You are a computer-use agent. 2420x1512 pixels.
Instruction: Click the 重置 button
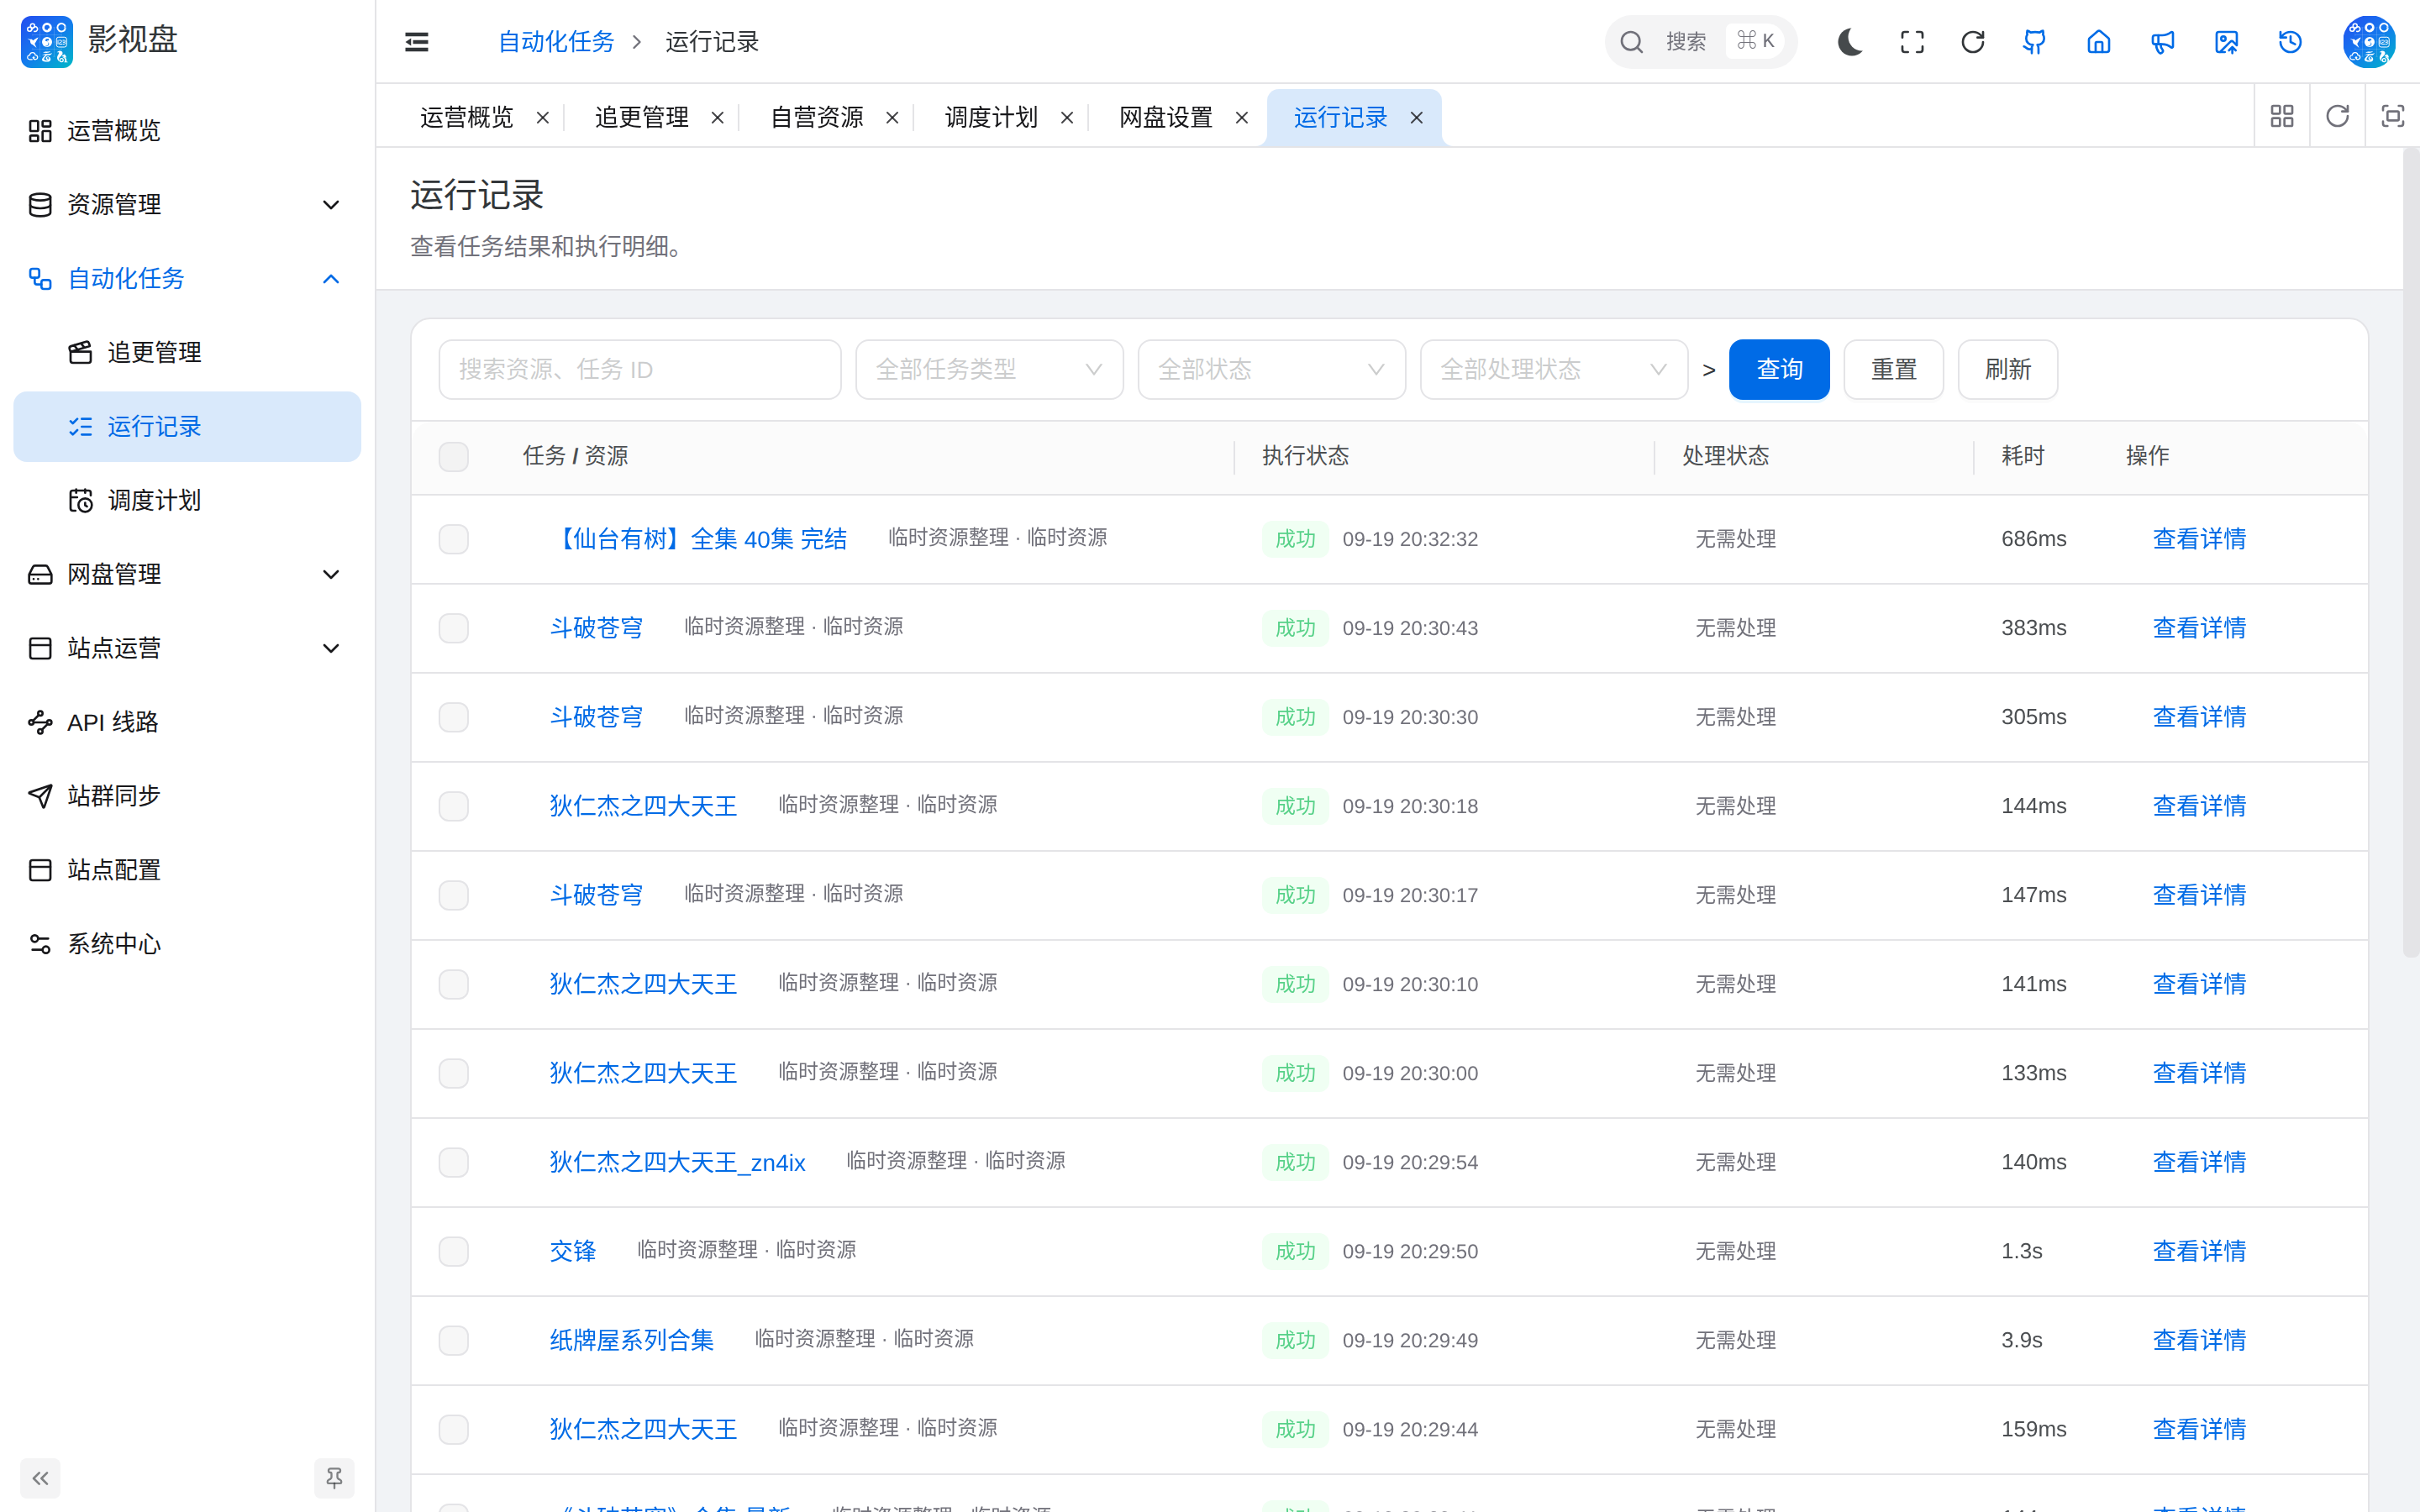[1893, 370]
